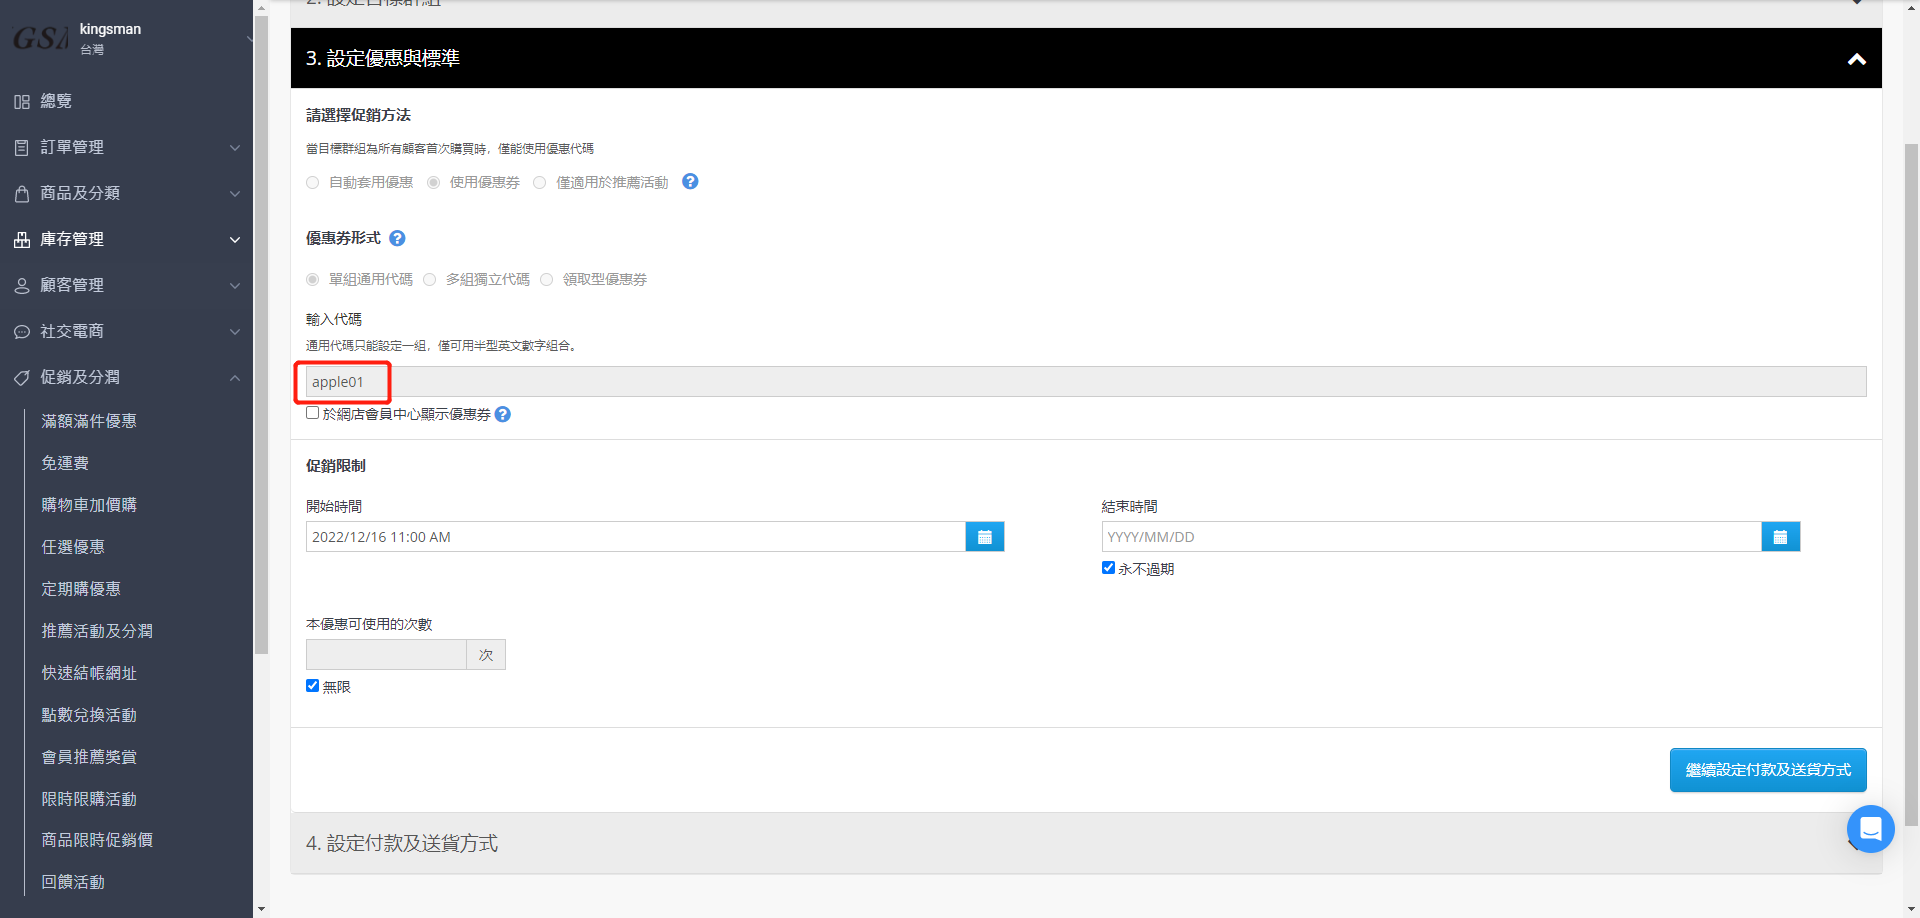
Task: Select the 多組獨立代碼 radio option
Action: (x=430, y=280)
